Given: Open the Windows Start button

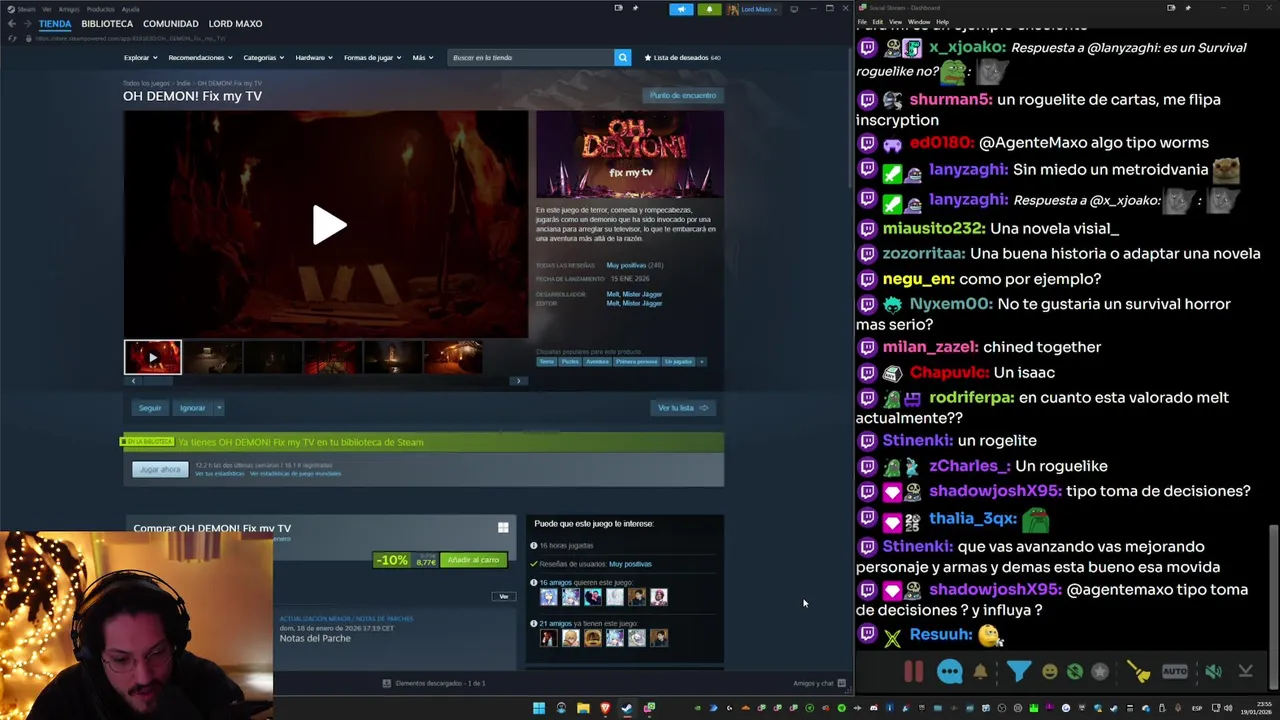Looking at the screenshot, I should 539,708.
